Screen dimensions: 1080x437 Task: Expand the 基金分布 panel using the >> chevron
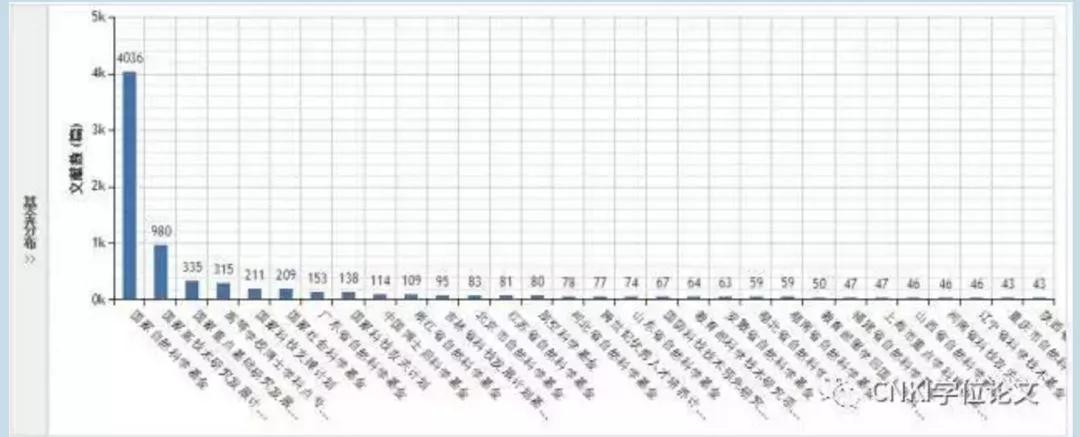29,257
